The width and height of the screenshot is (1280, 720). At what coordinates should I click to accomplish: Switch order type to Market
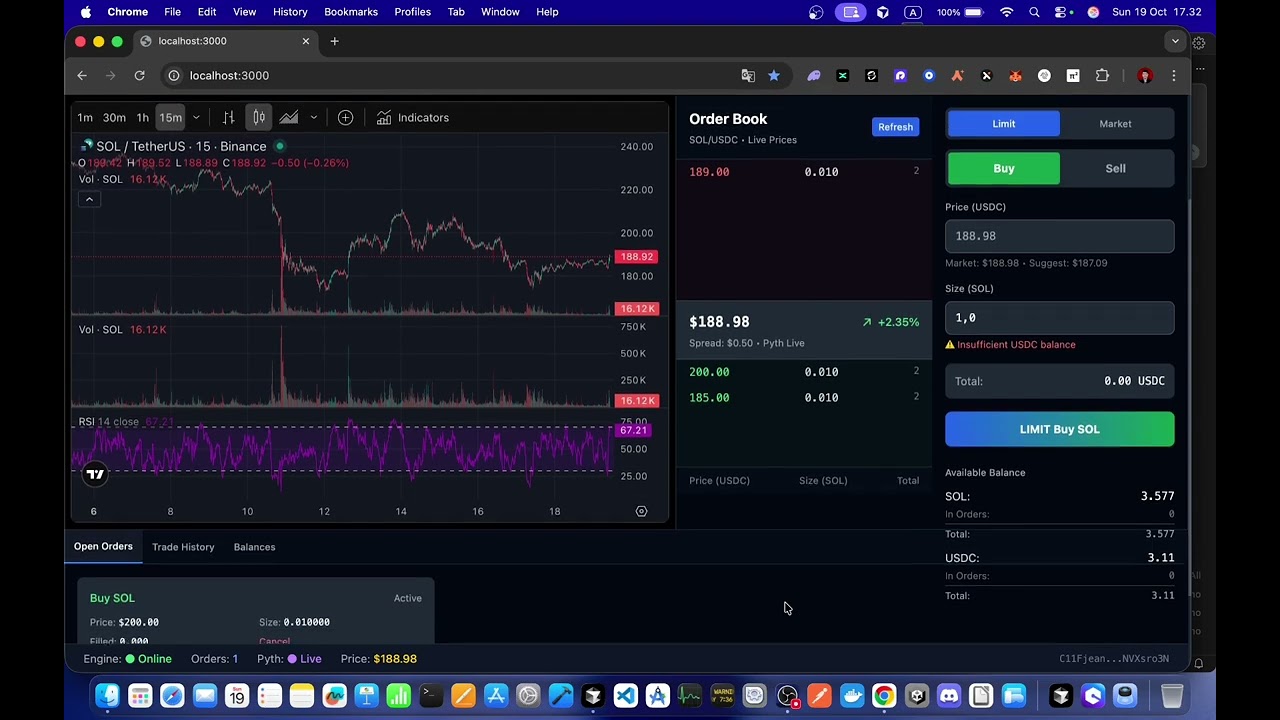tap(1116, 124)
